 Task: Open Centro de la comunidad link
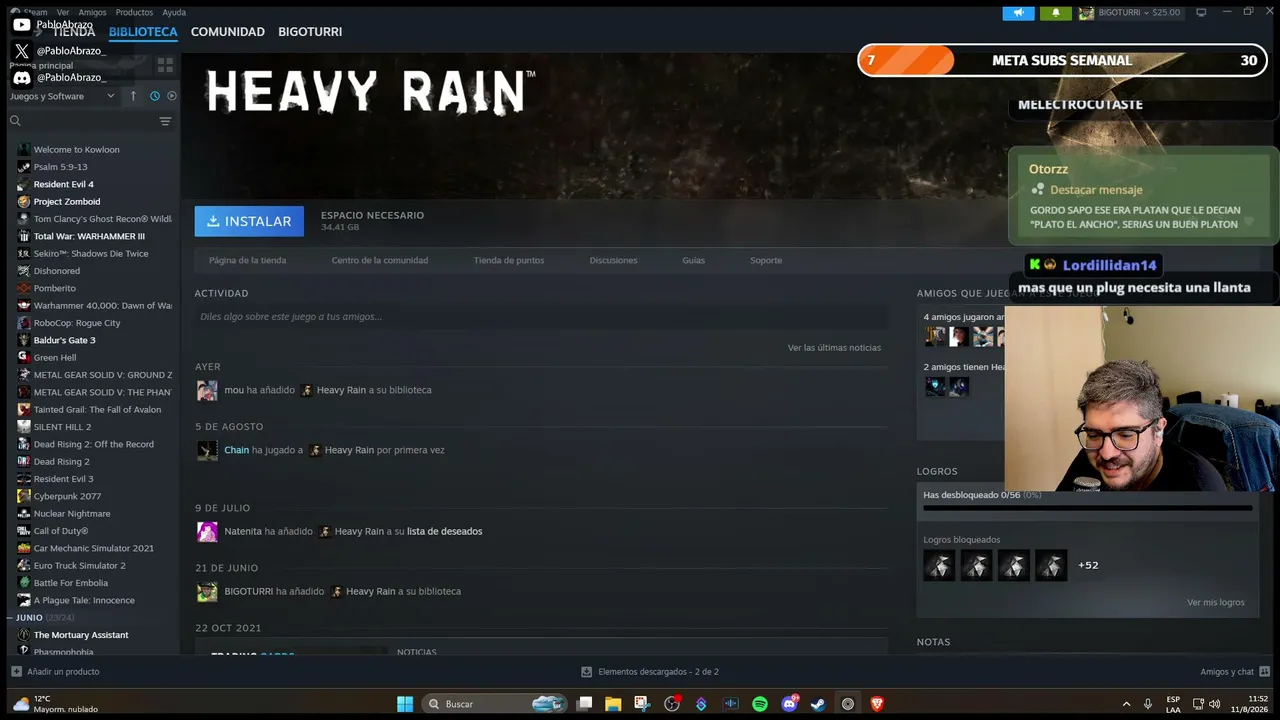click(380, 260)
